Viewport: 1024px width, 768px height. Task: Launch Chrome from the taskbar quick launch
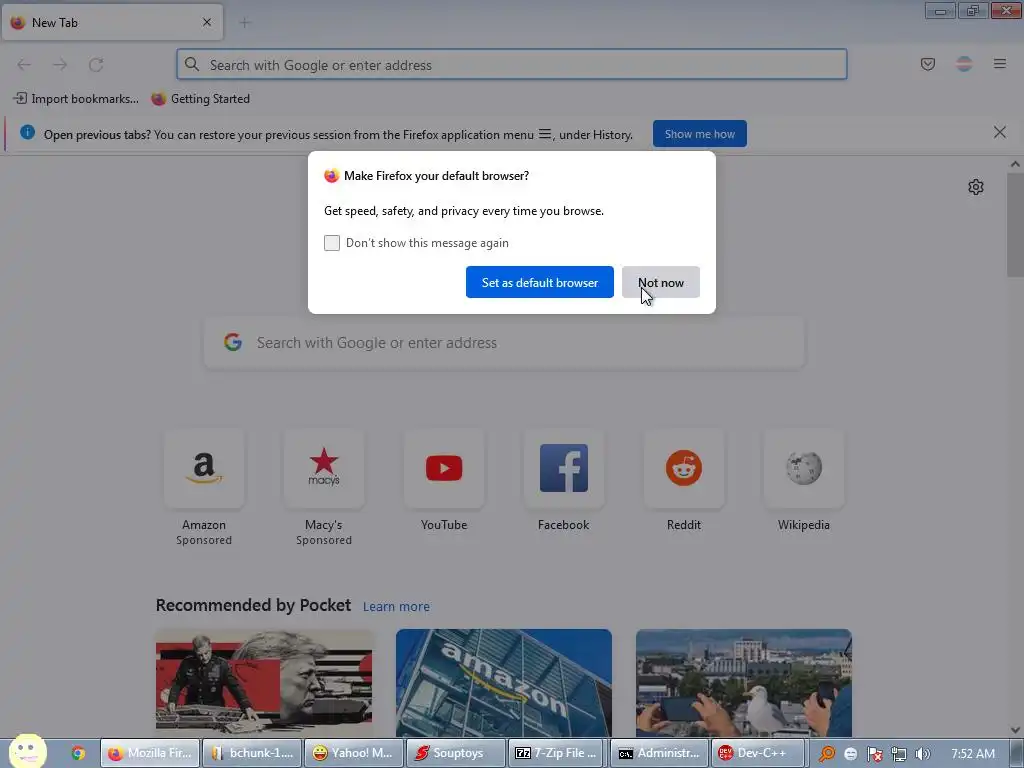[78, 753]
